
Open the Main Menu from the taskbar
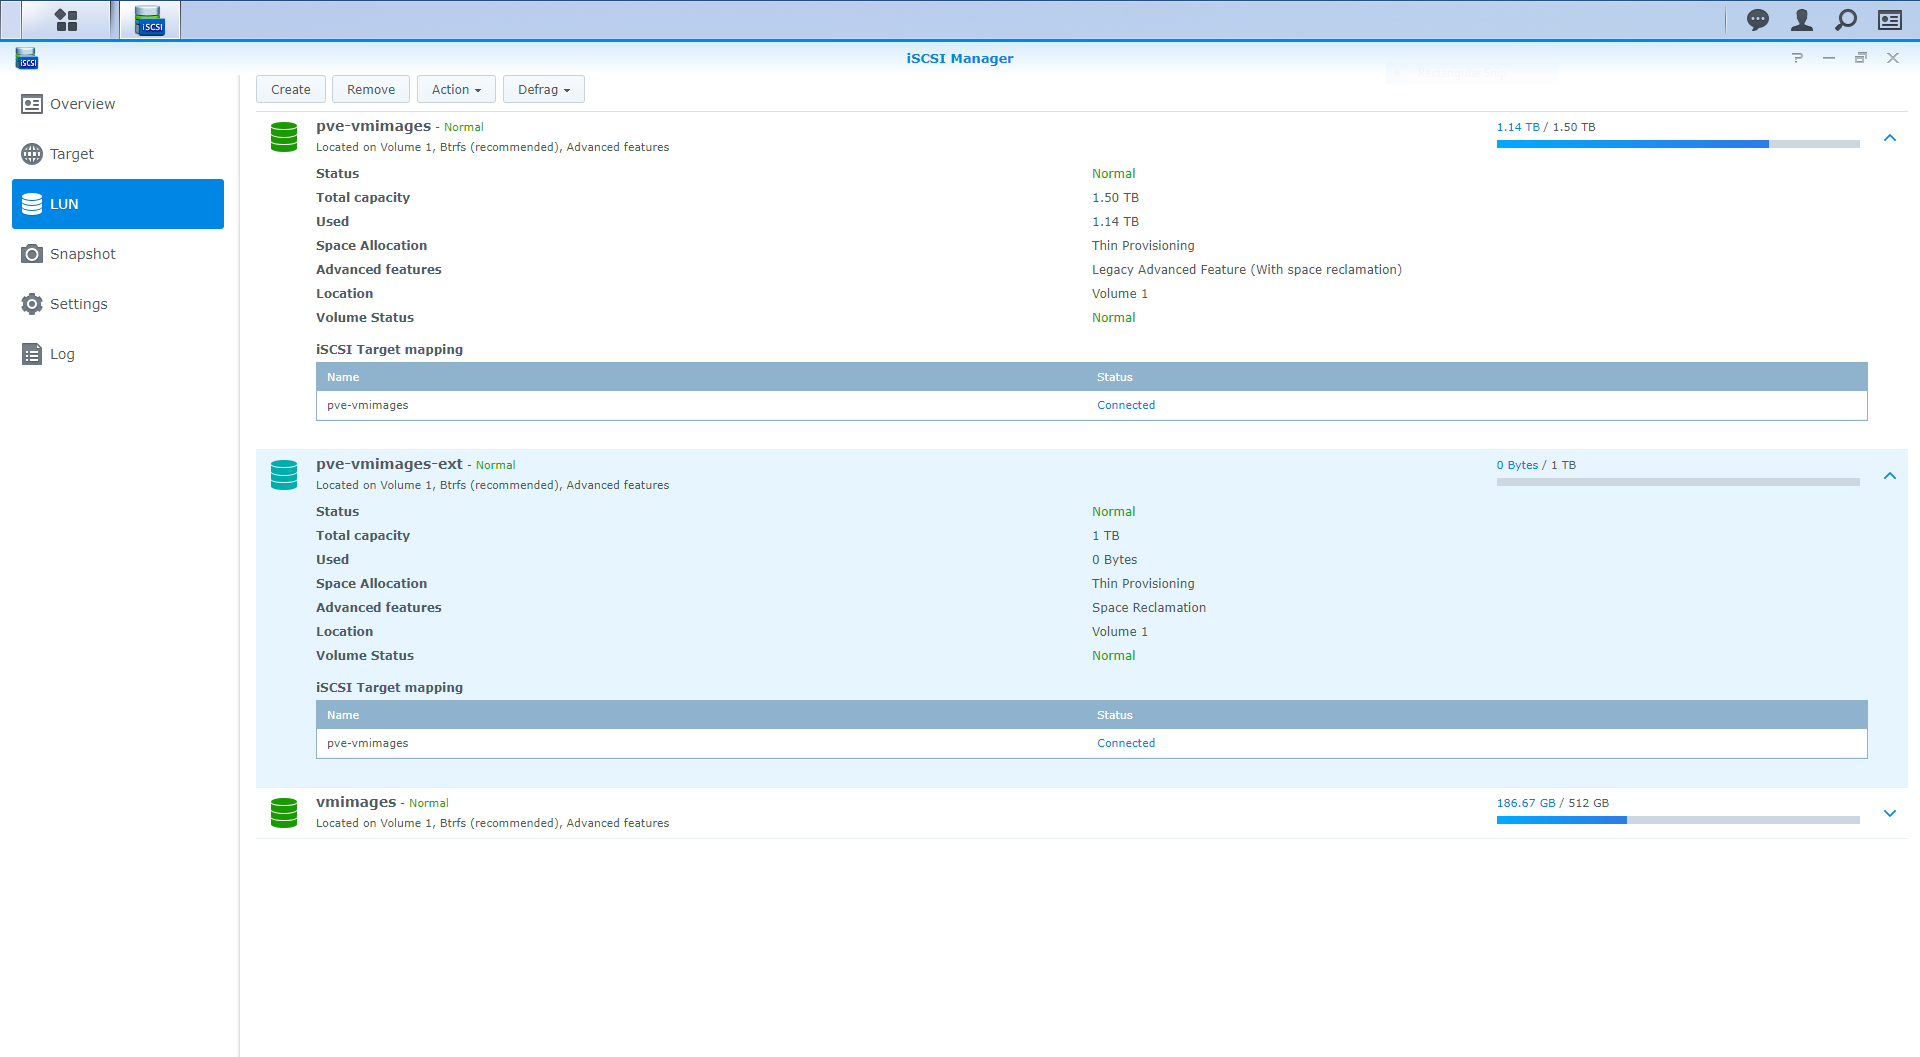click(x=65, y=19)
